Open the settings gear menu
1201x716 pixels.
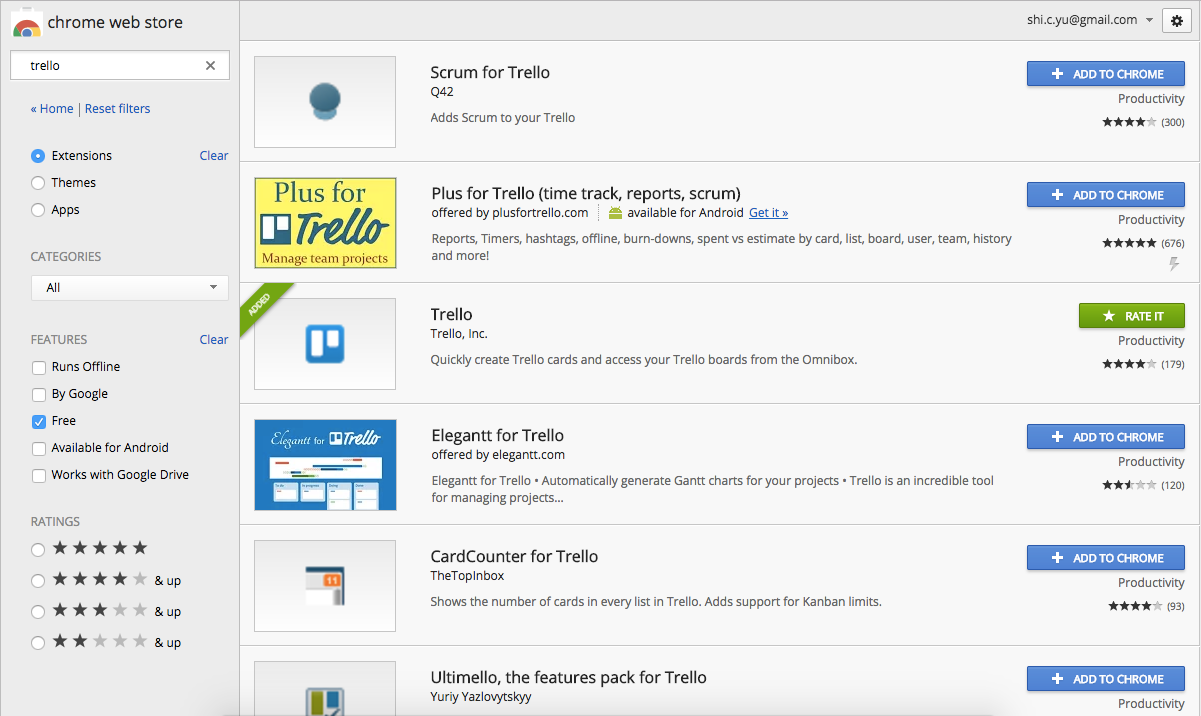pos(1177,21)
